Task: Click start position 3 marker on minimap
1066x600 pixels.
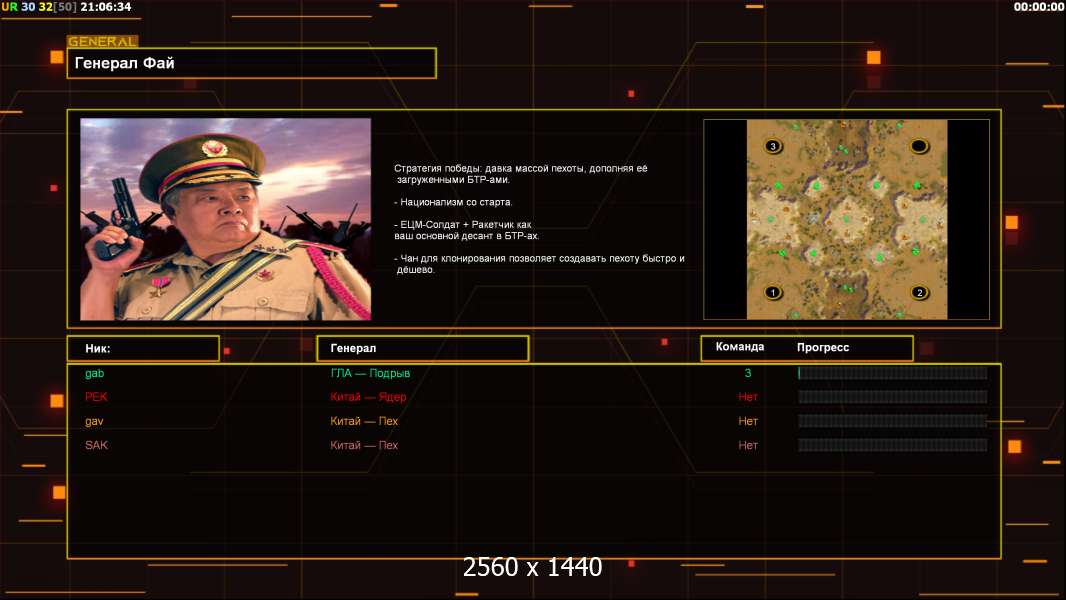Action: pos(772,146)
